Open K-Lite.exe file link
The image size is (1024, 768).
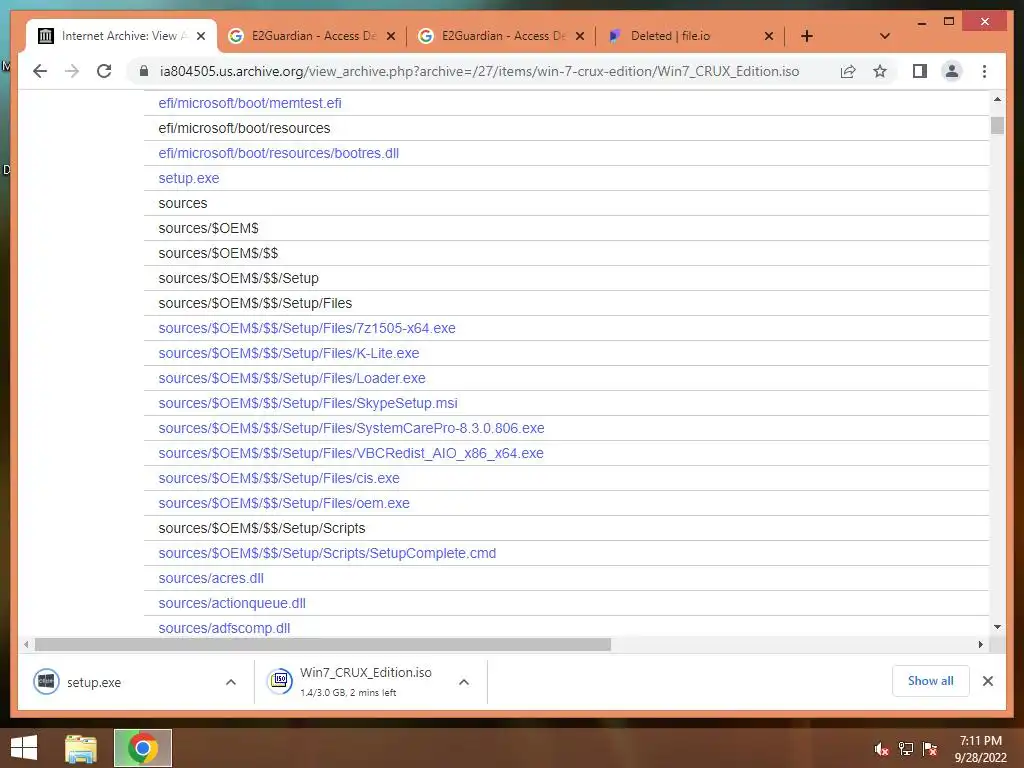(x=289, y=353)
